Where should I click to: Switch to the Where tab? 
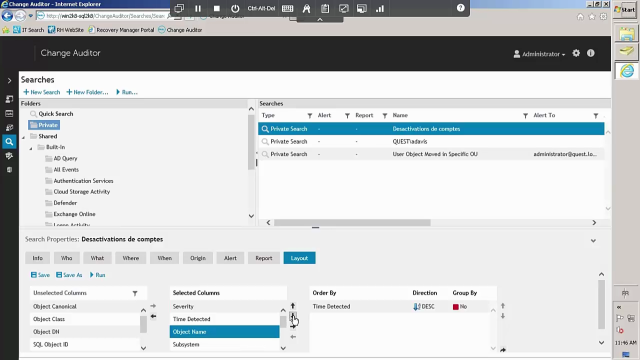point(131,258)
